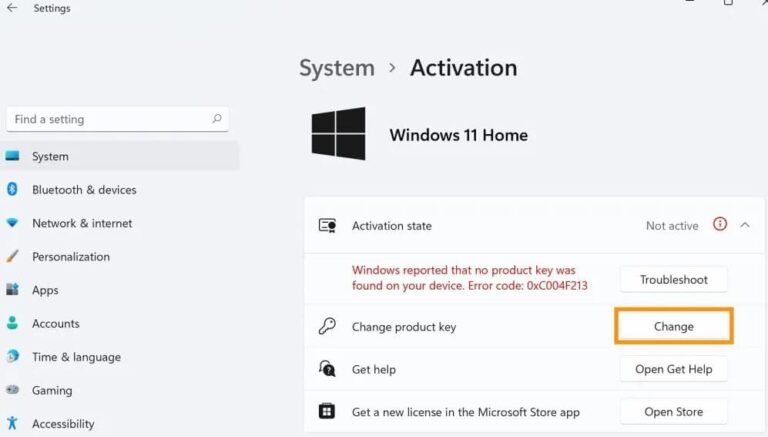
Task: Click the Bluetooth & devices icon
Action: tap(12, 190)
